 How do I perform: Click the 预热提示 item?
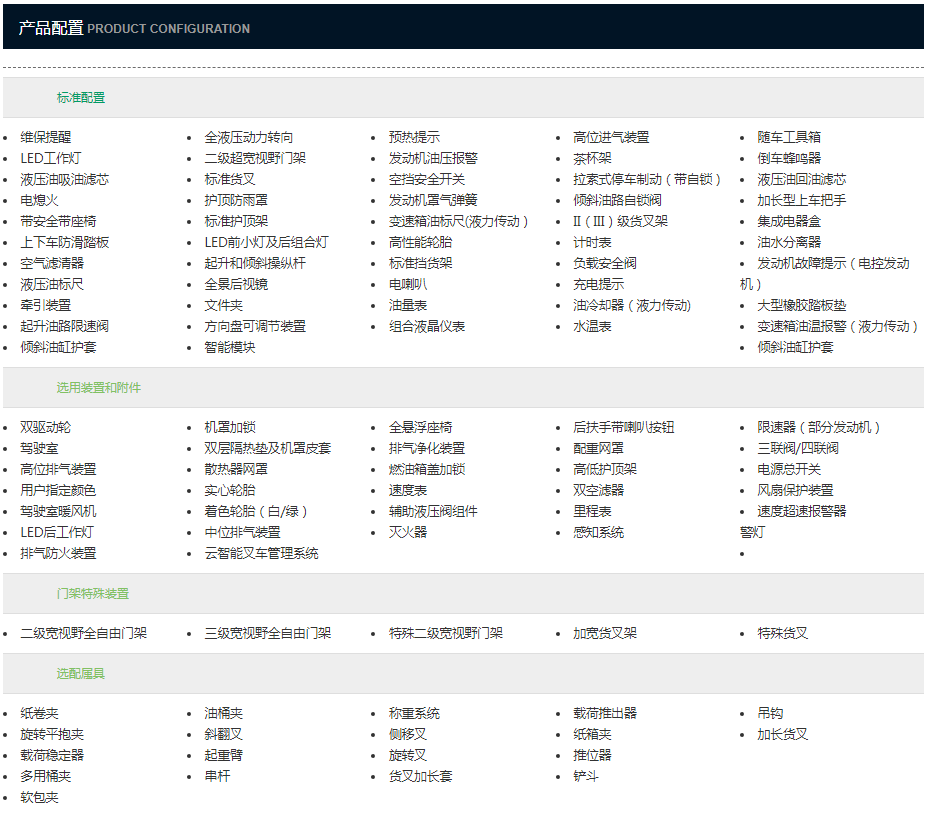(x=414, y=137)
